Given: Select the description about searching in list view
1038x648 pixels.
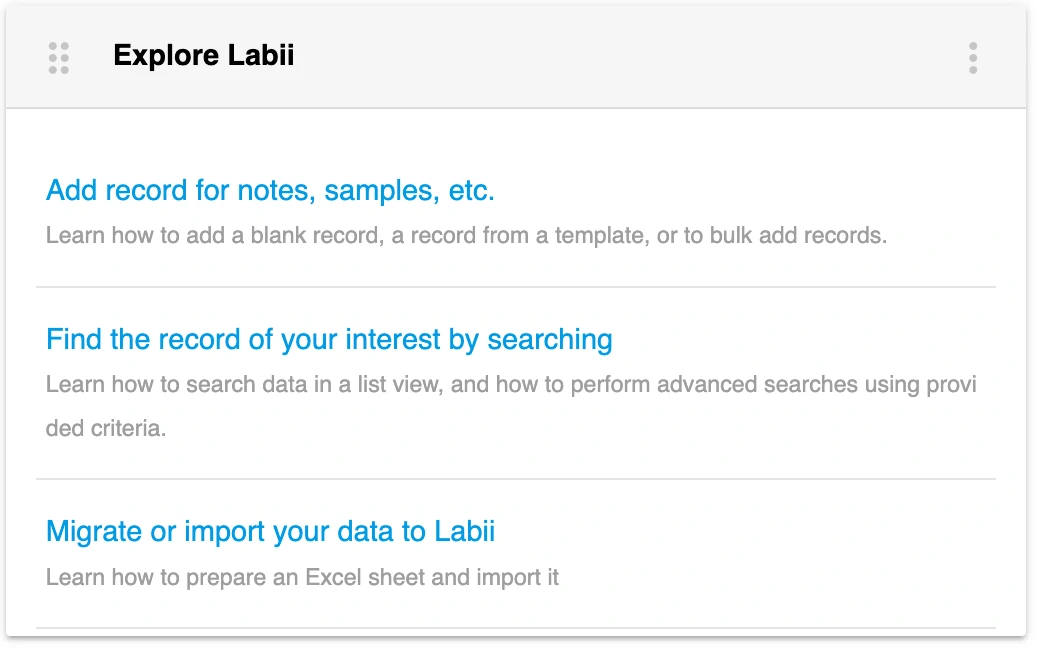Looking at the screenshot, I should (x=510, y=385).
